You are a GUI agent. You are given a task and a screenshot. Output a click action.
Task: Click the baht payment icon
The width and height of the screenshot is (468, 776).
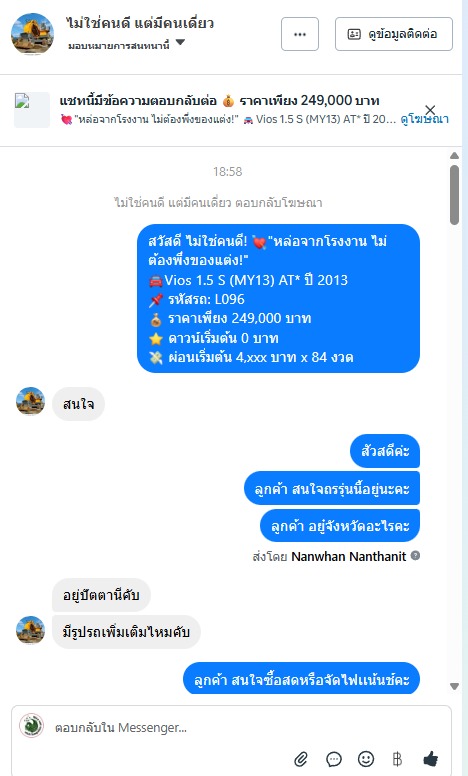click(x=397, y=759)
